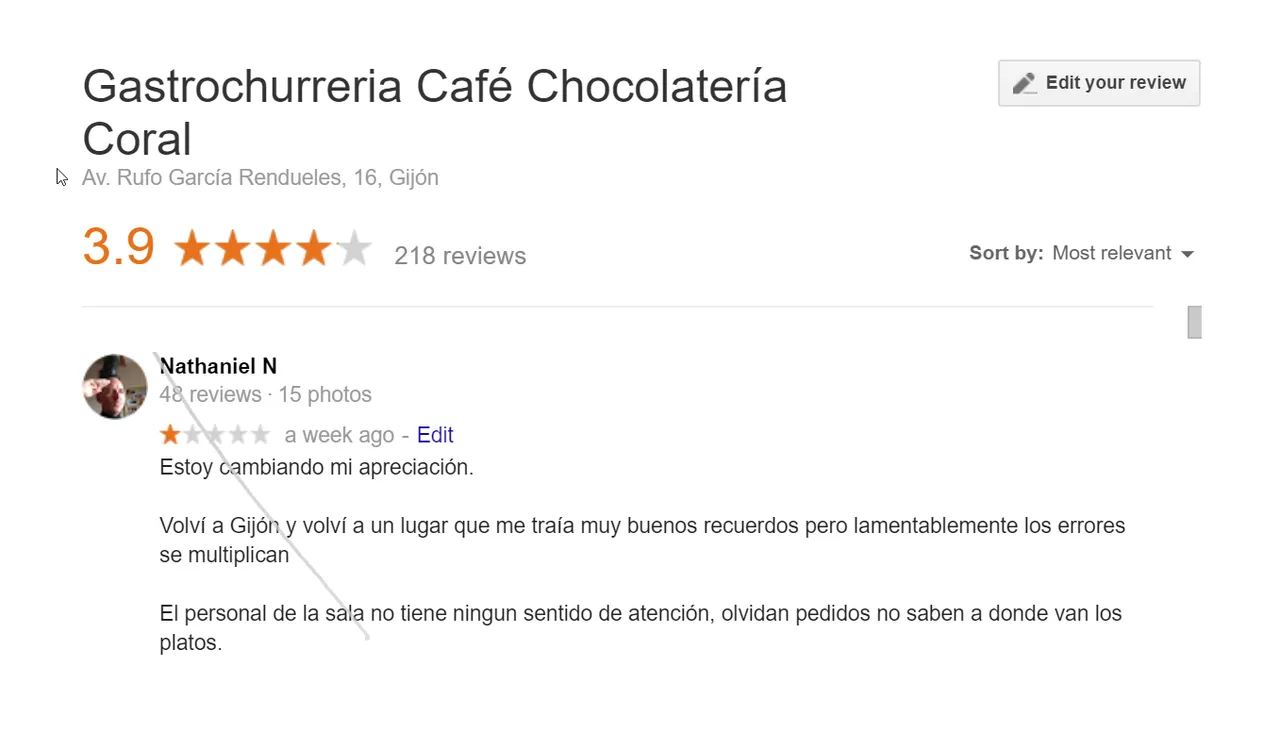Click the Edit your review button
The image size is (1280, 734).
[x=1099, y=83]
